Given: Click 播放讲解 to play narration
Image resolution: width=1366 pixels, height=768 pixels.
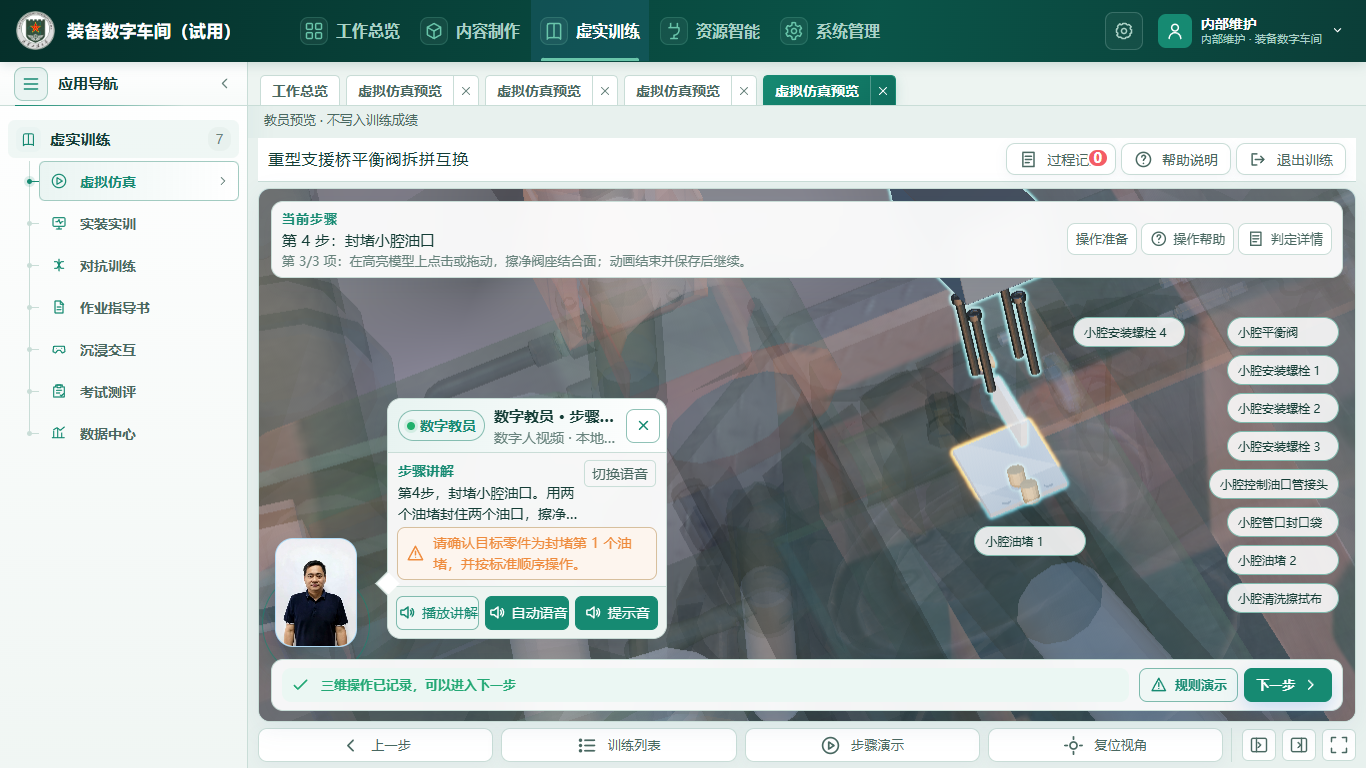Looking at the screenshot, I should [438, 613].
